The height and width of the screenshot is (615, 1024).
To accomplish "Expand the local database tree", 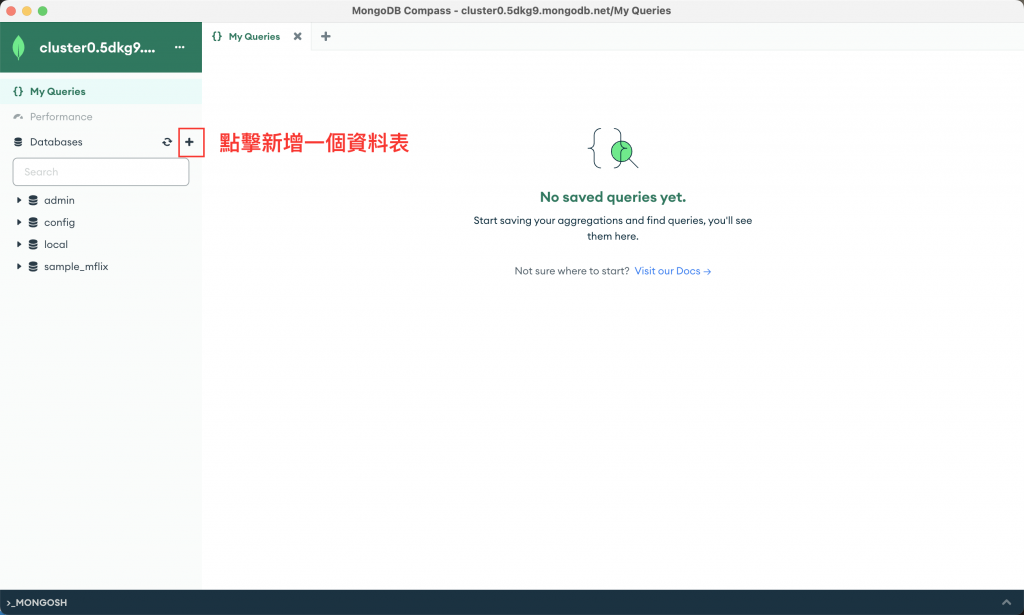I will click(x=19, y=244).
